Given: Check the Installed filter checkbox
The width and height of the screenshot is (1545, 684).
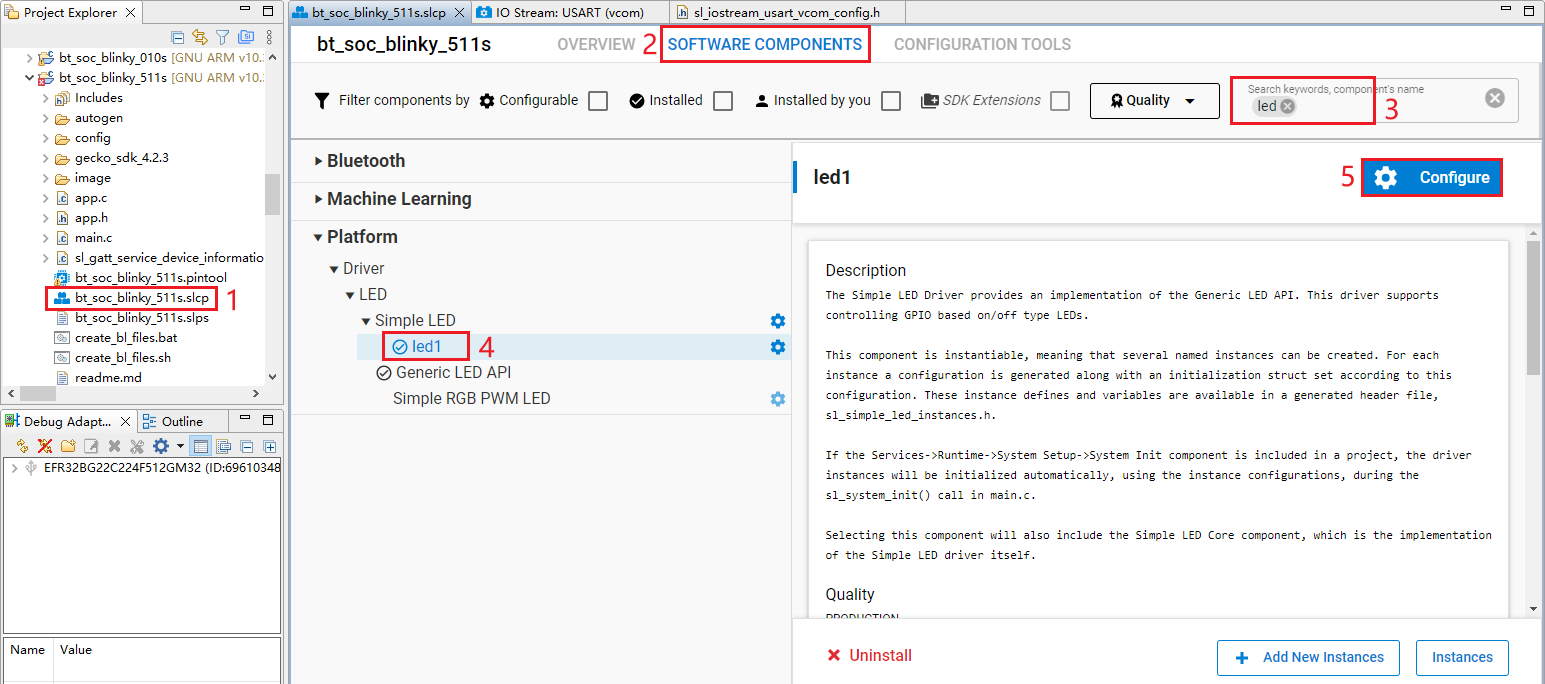Looking at the screenshot, I should [x=723, y=101].
